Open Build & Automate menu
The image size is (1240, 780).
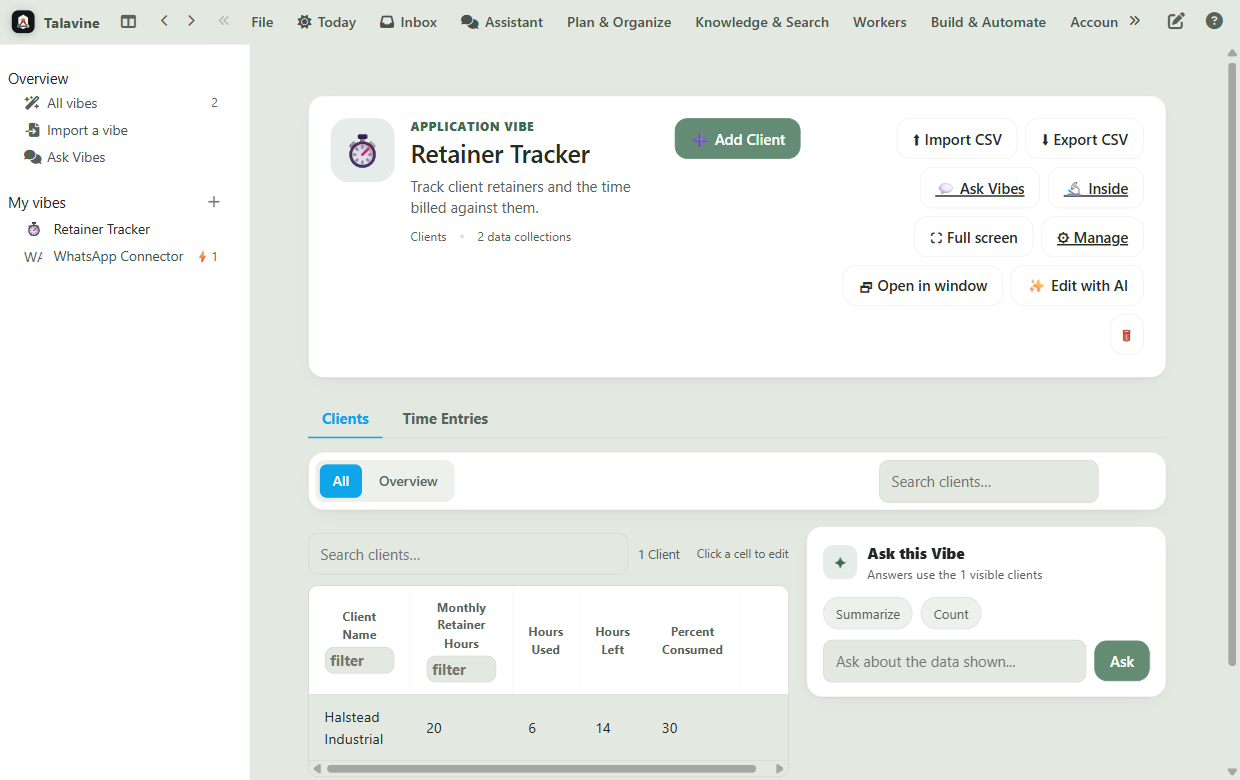tap(988, 22)
